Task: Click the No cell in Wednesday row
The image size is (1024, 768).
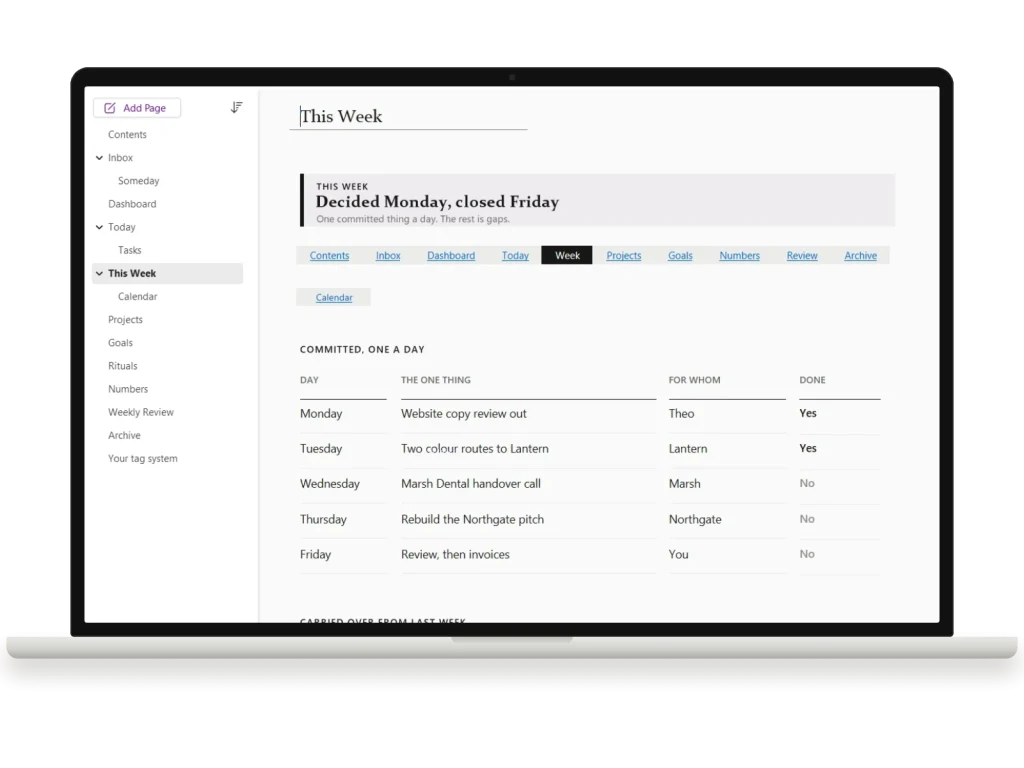Action: pos(807,484)
